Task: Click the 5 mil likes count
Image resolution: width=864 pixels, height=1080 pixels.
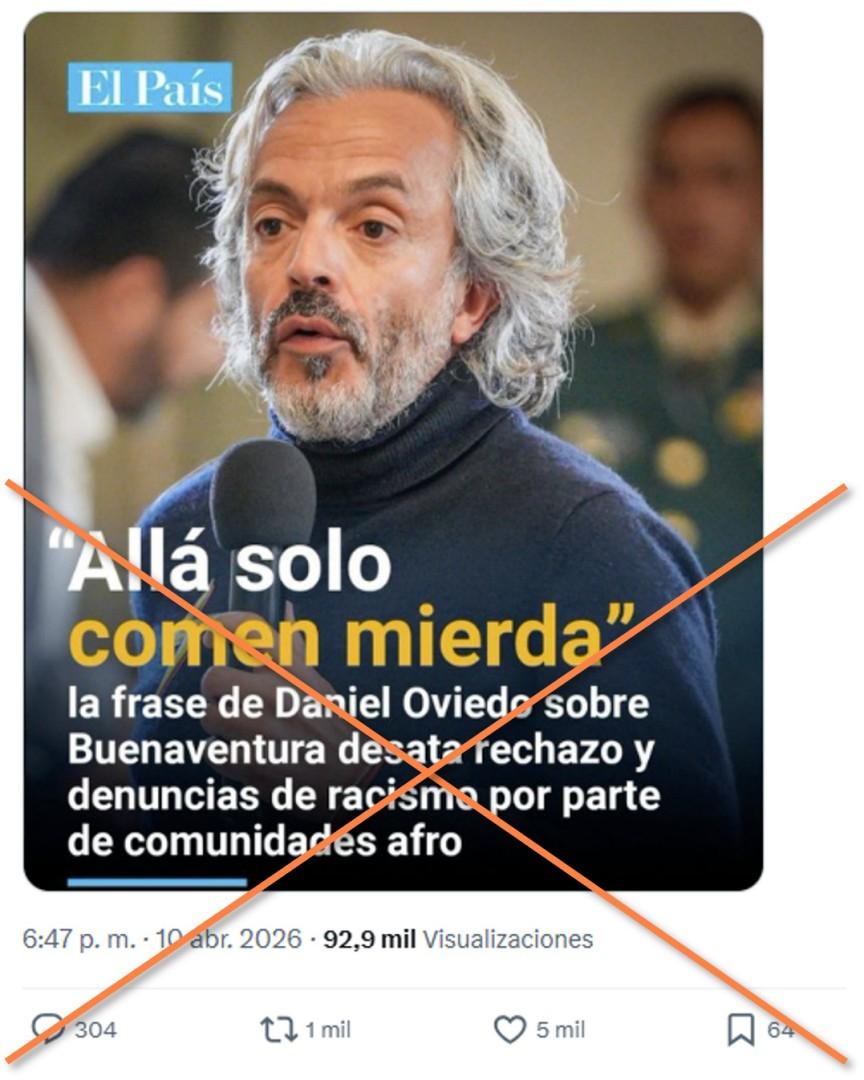Action: pos(561,1030)
